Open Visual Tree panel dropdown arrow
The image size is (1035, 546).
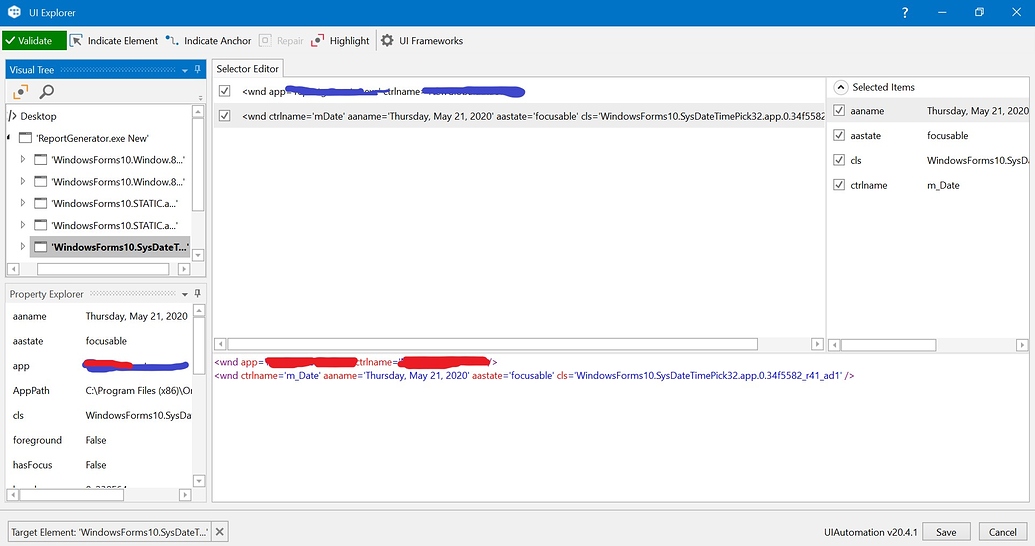click(185, 70)
